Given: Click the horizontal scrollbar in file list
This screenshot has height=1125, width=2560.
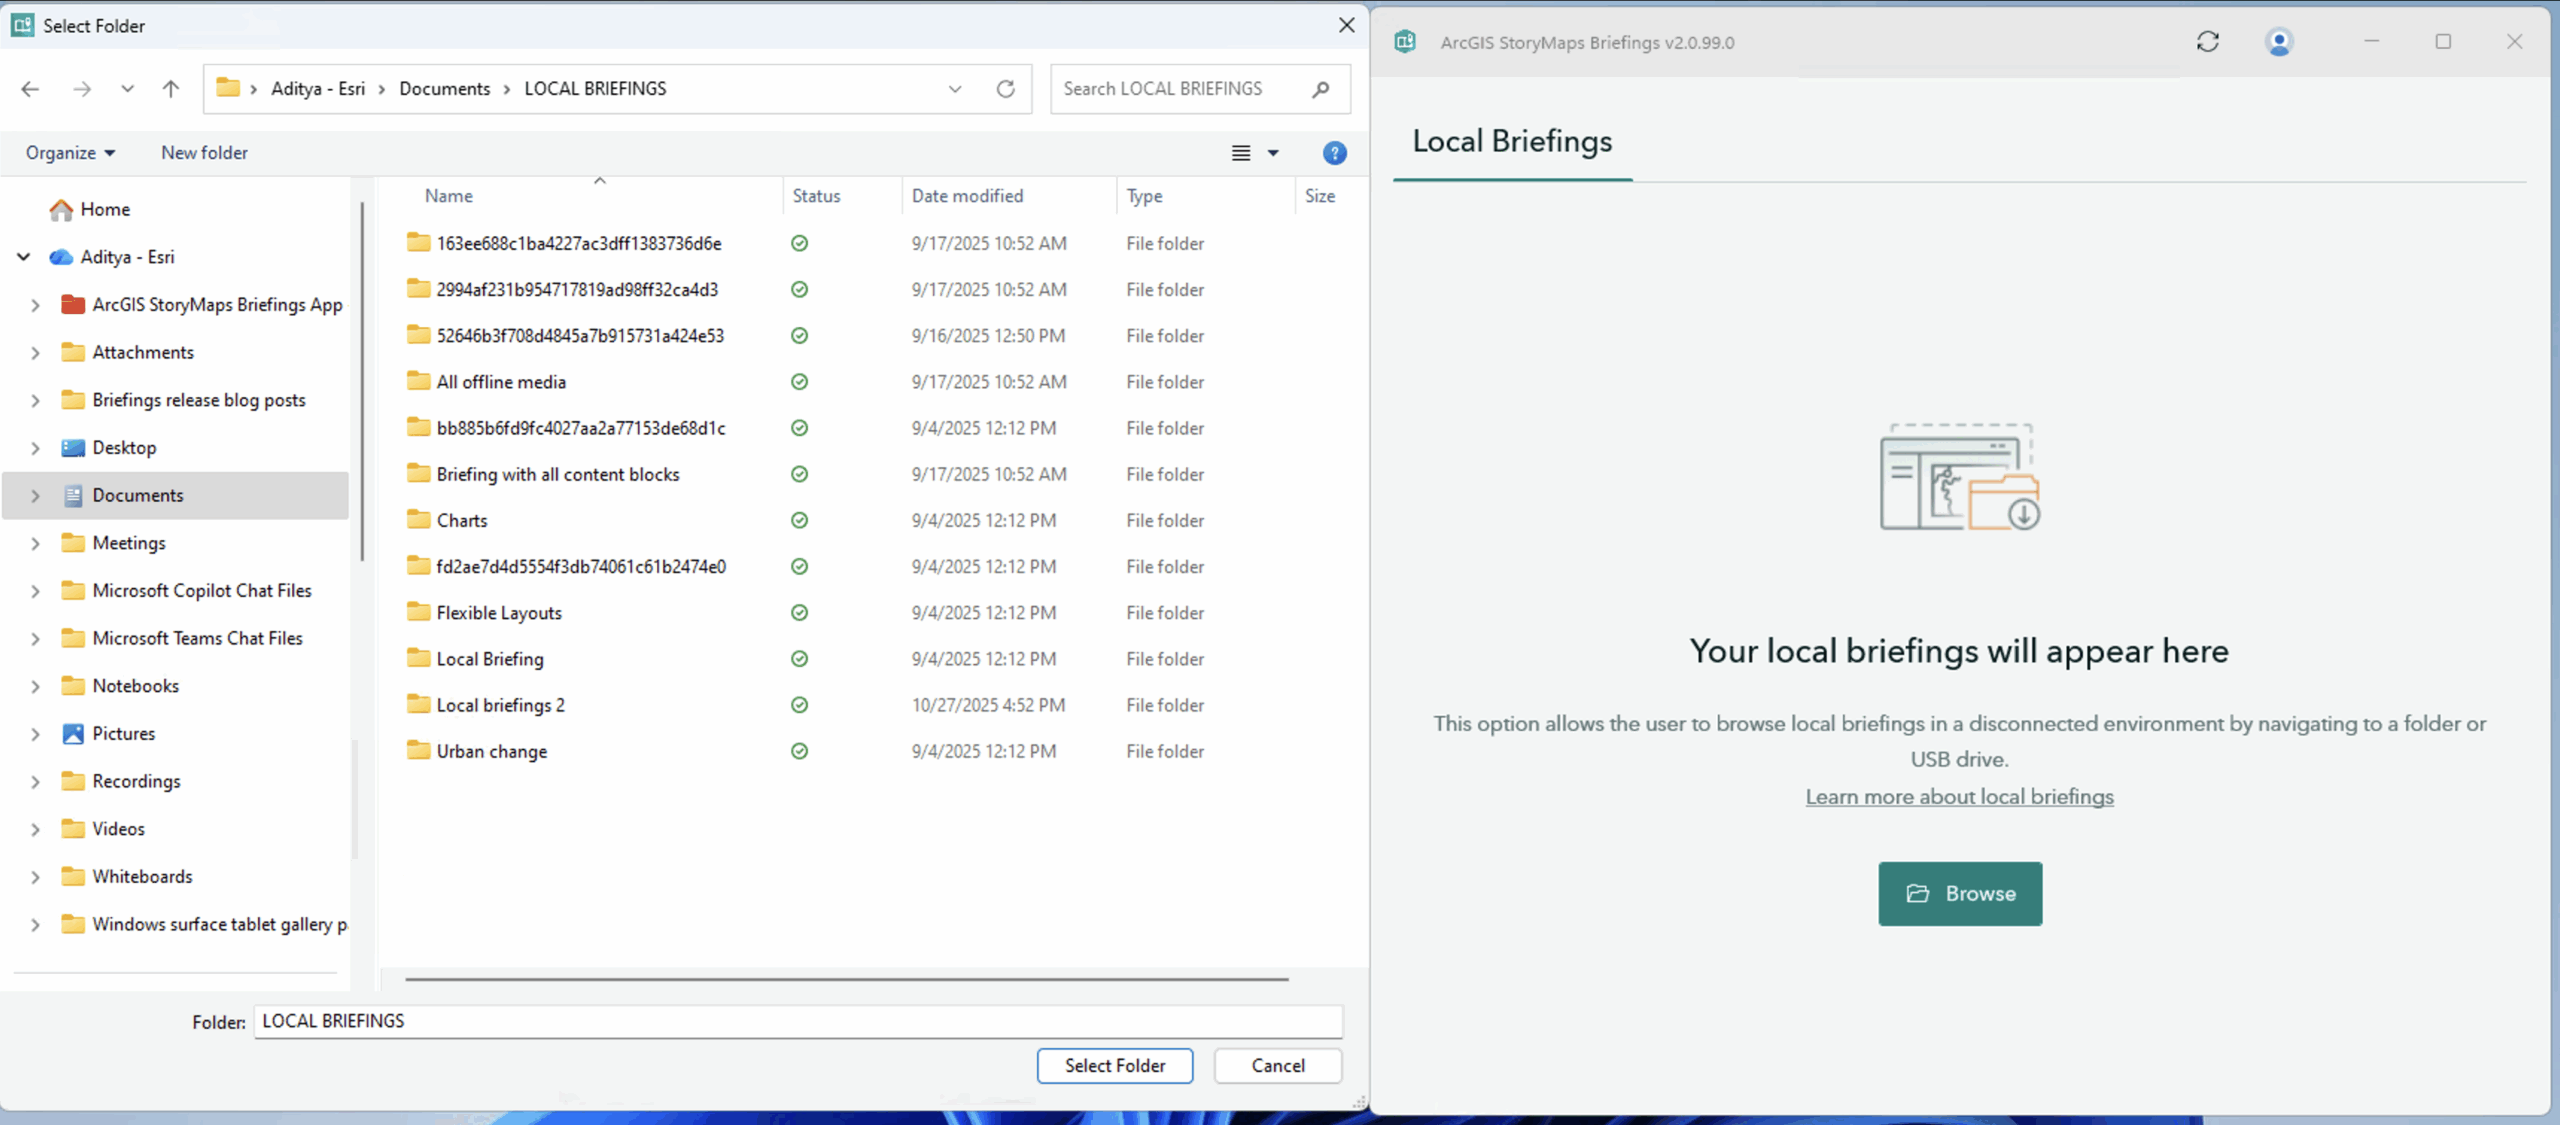Looking at the screenshot, I should [x=846, y=979].
